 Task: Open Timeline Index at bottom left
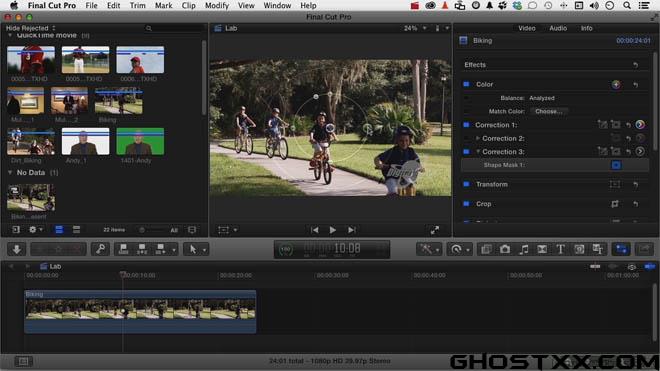click(23, 361)
